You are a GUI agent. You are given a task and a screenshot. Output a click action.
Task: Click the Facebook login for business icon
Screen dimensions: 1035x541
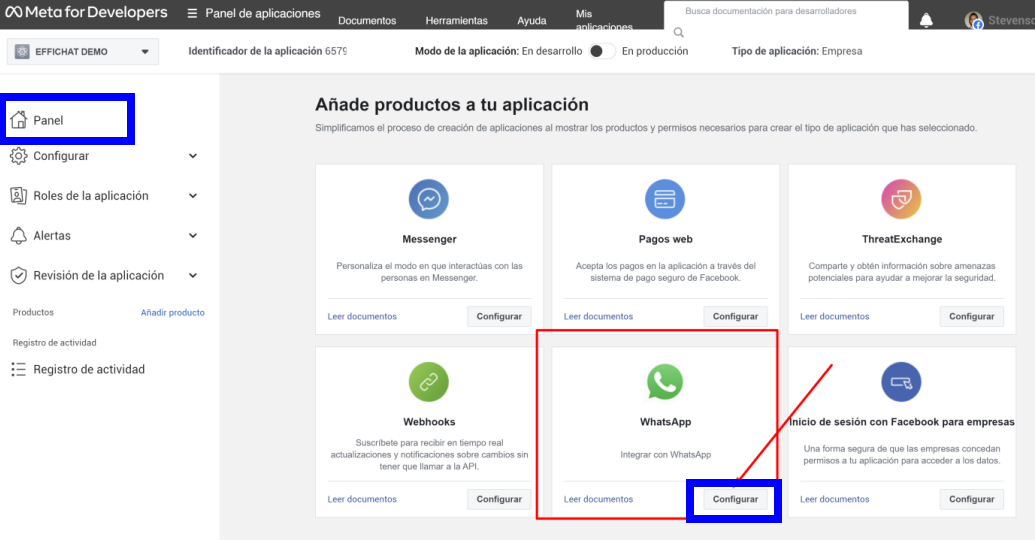[x=901, y=381]
